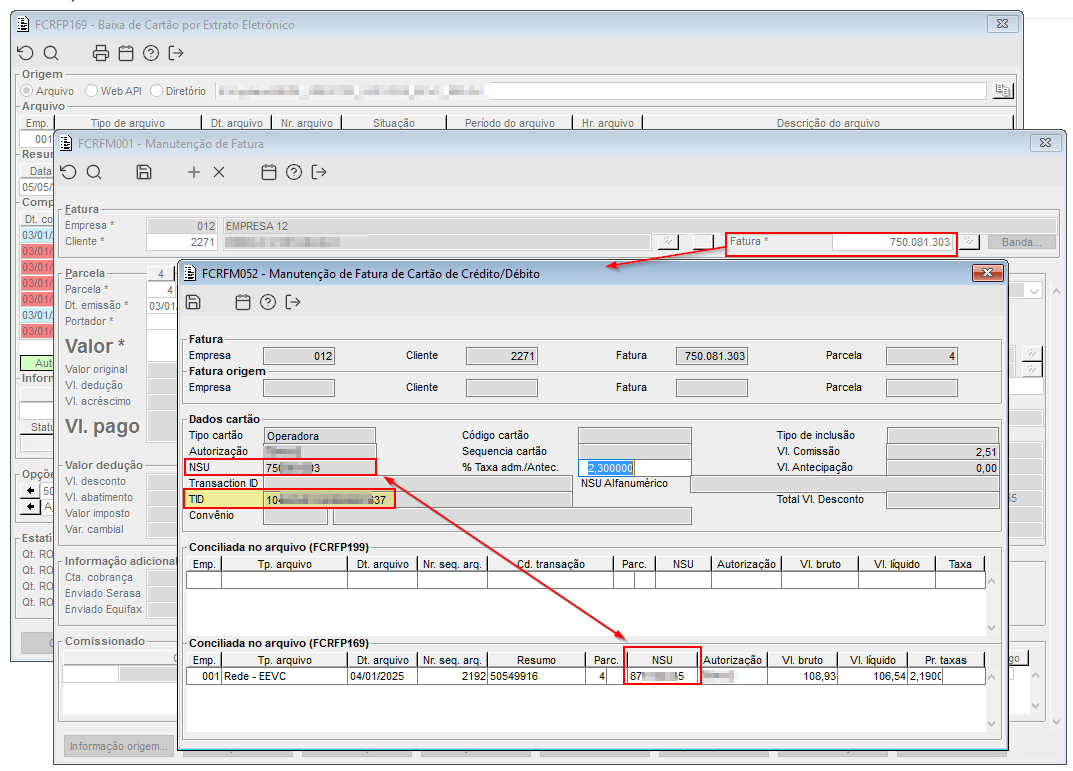Click Tipo cartão Operadora field

click(x=320, y=436)
